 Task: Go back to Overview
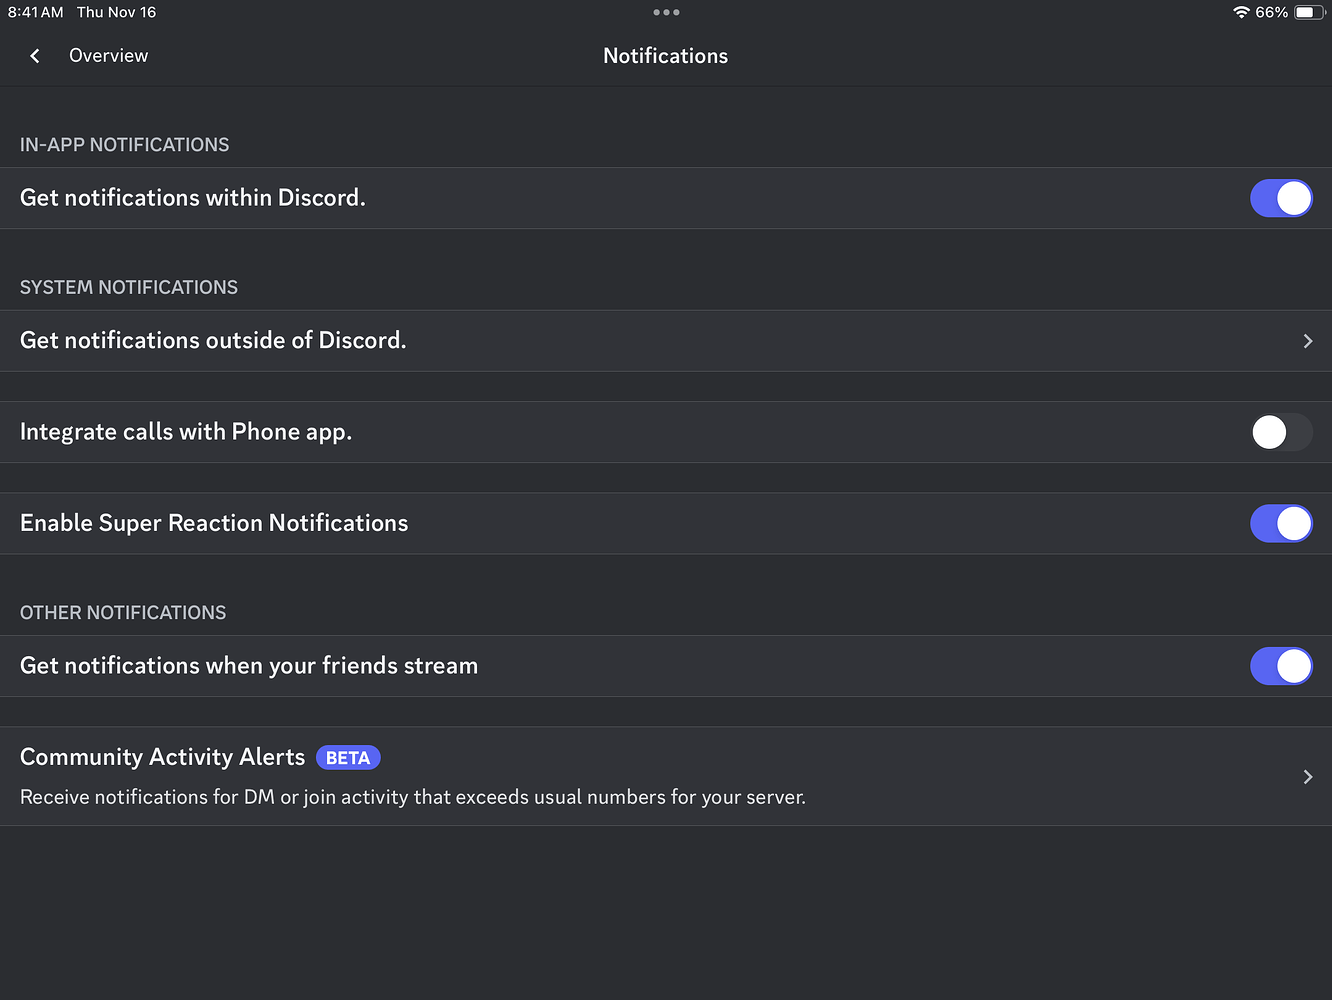108,55
